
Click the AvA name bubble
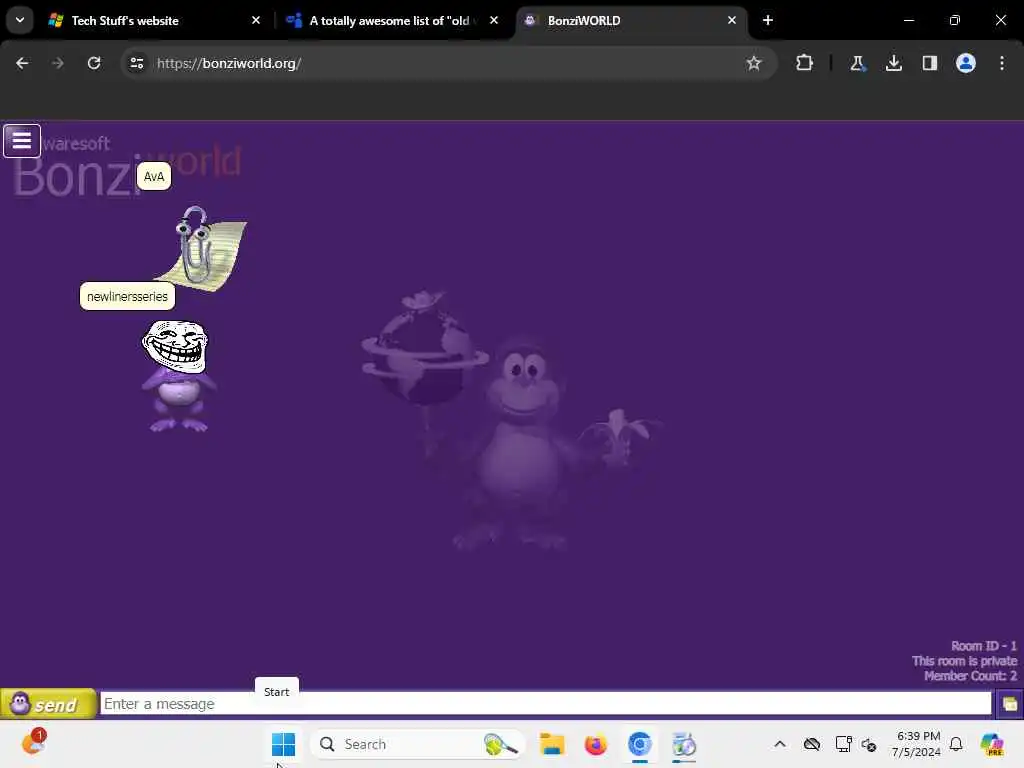tap(153, 176)
